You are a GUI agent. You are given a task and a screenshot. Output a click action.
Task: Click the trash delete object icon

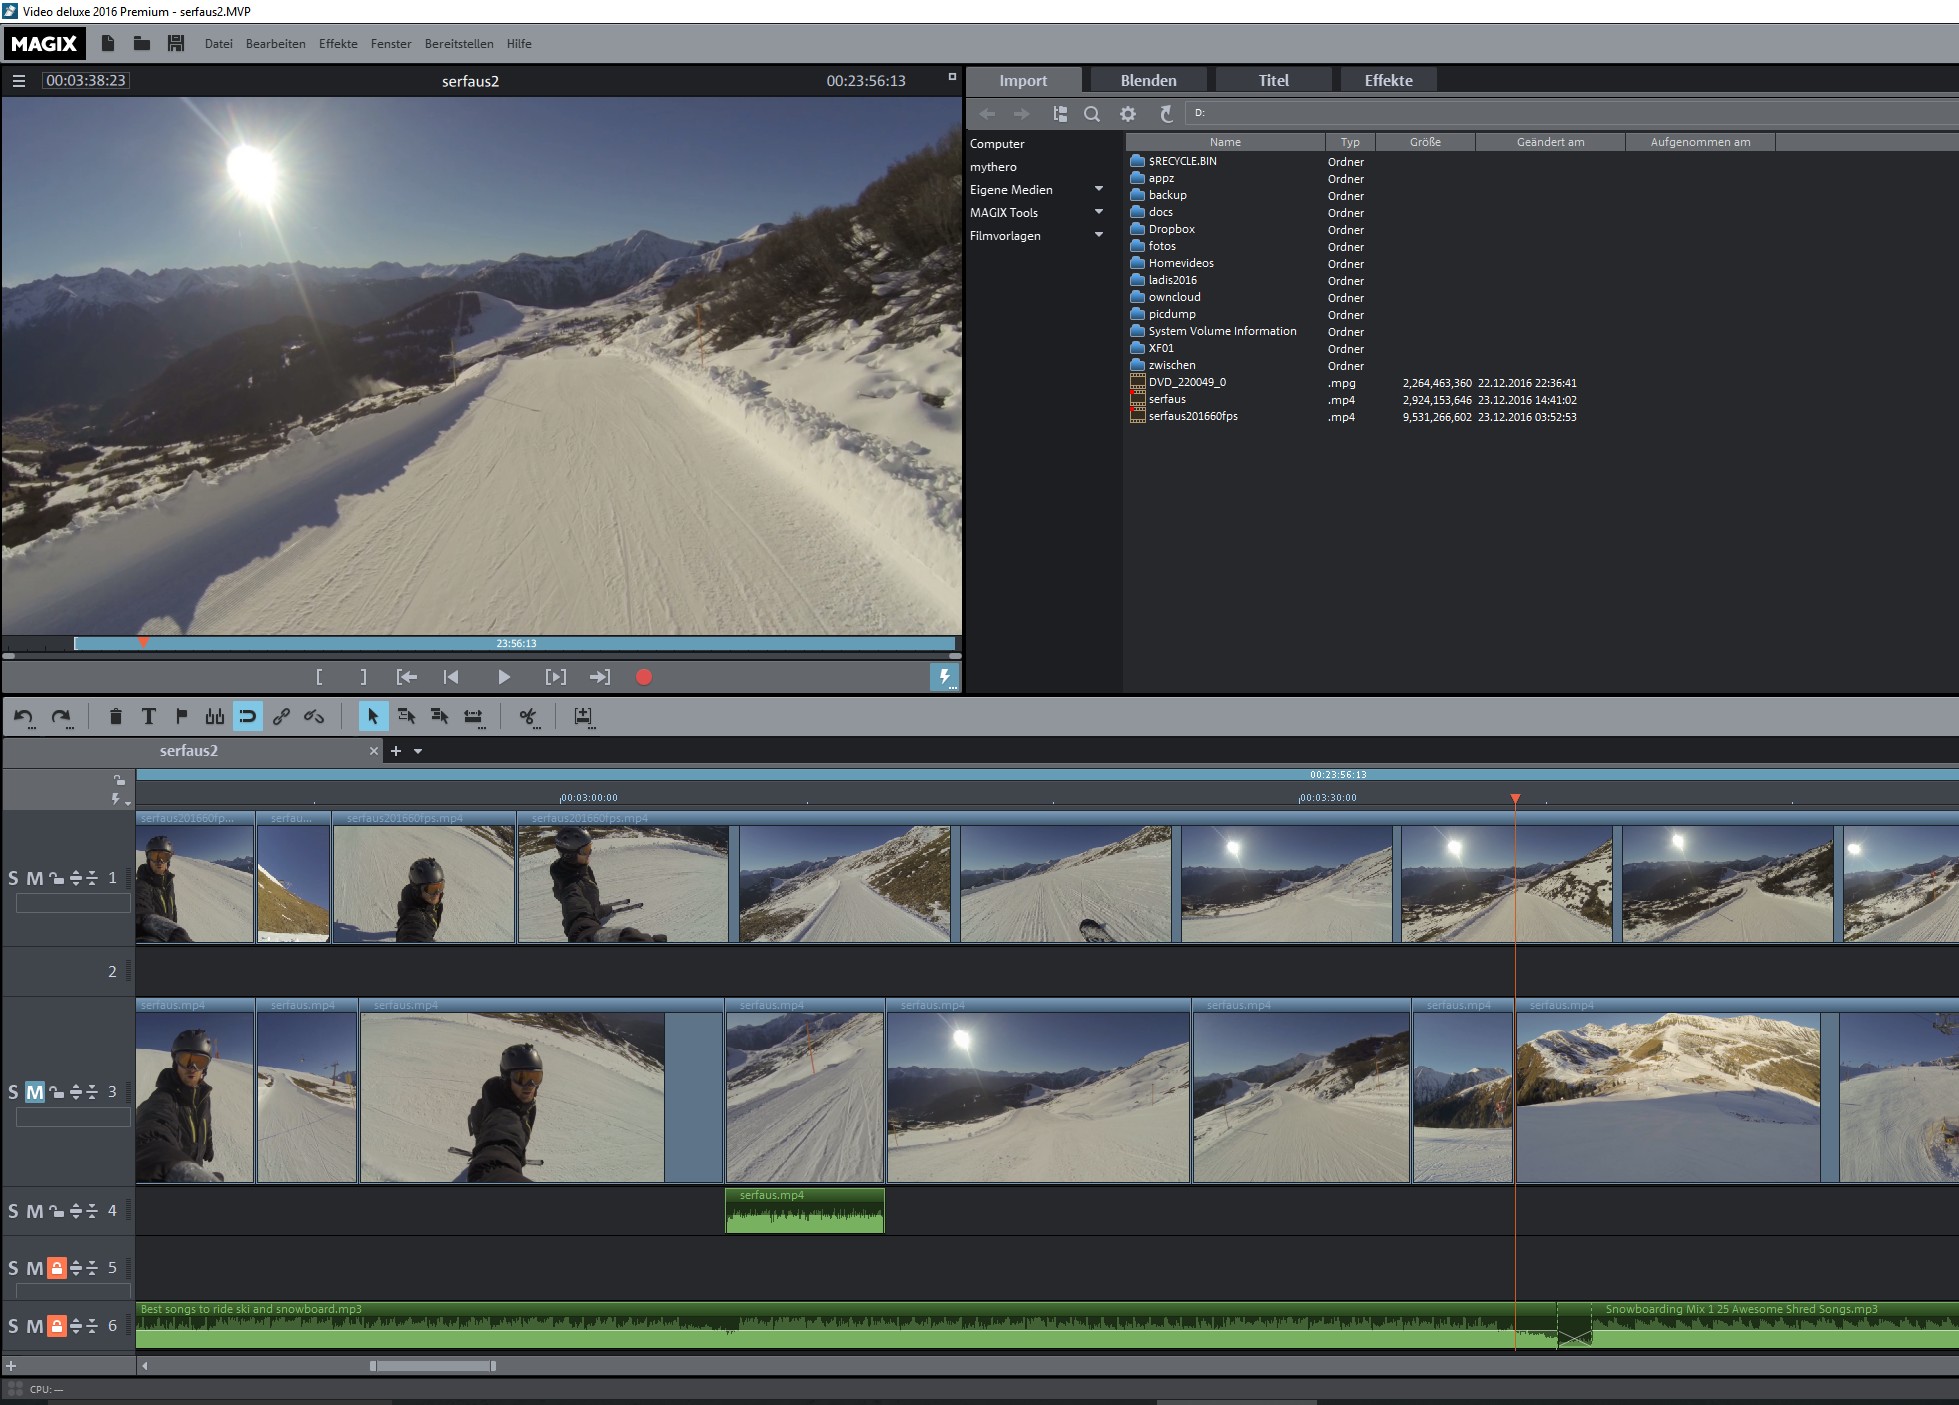coord(115,716)
